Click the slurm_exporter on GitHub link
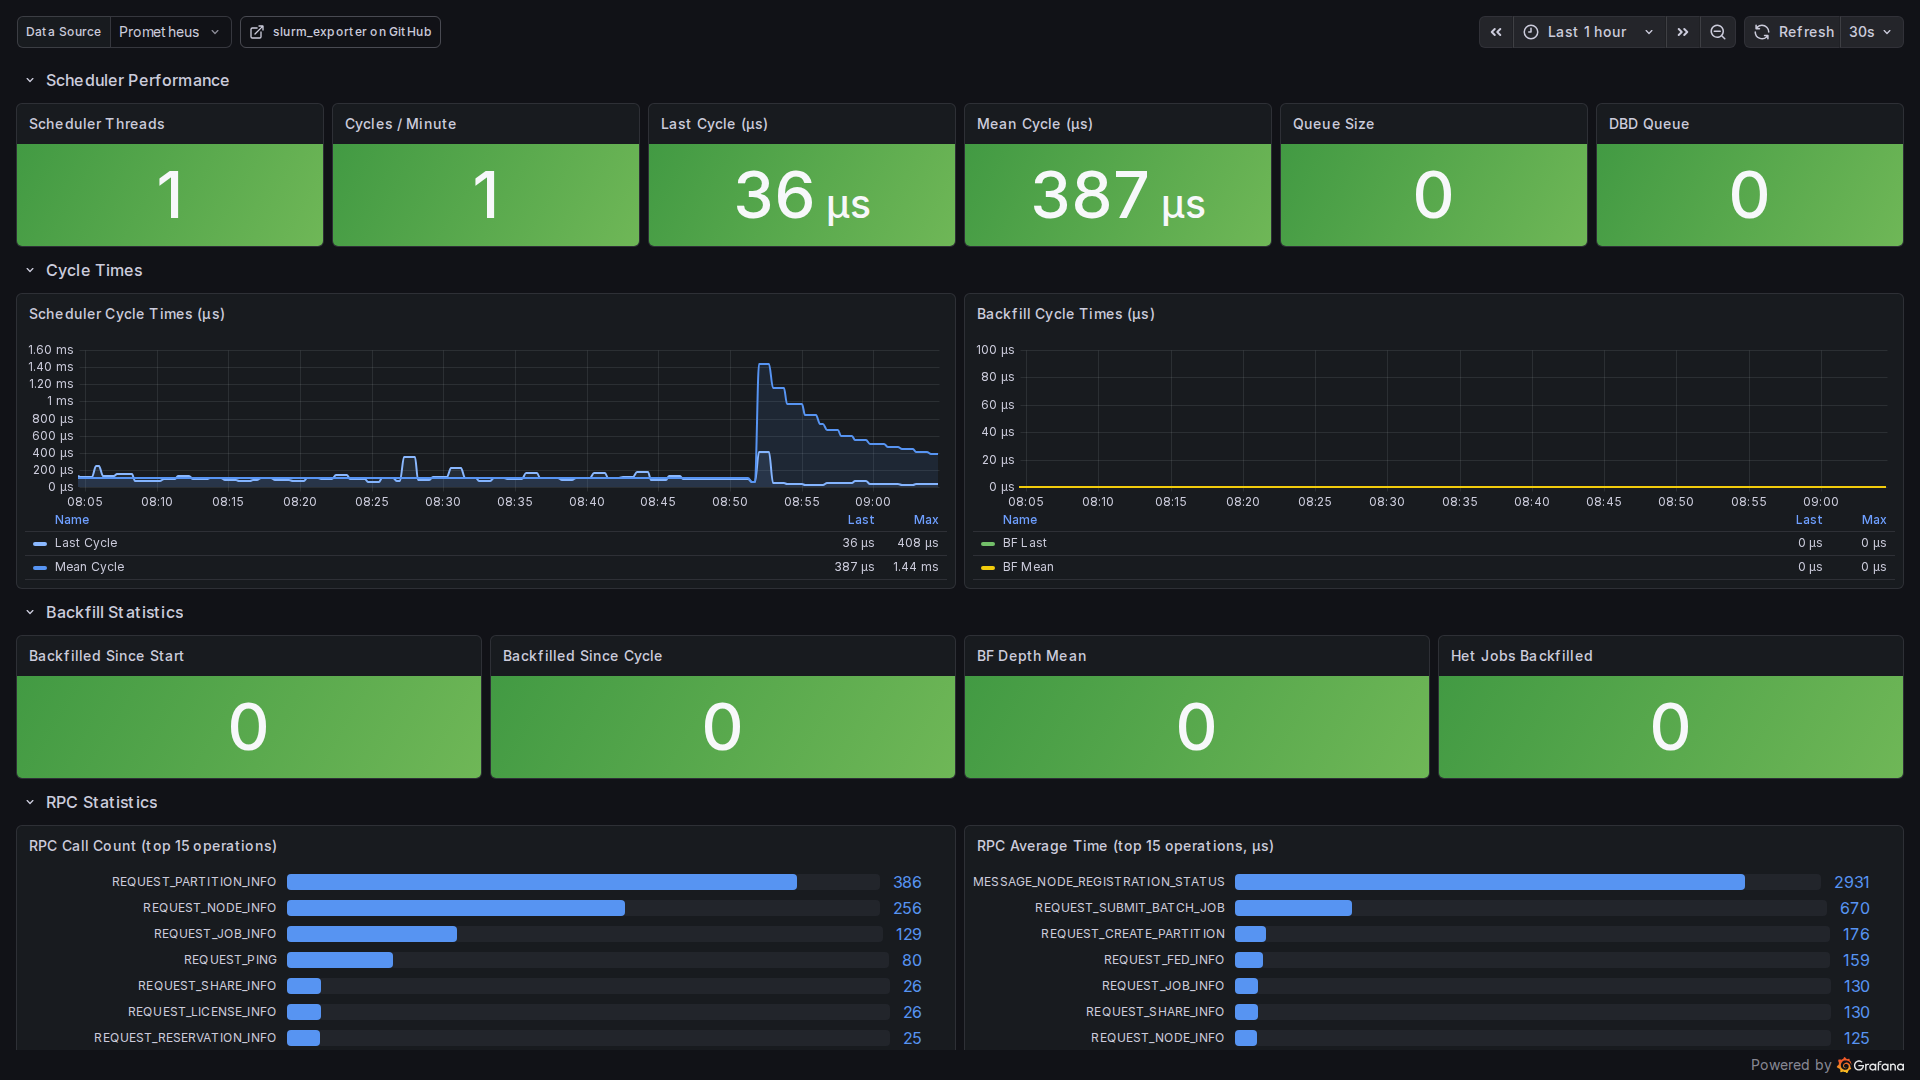Screen dimensions: 1920x1080 [341, 32]
